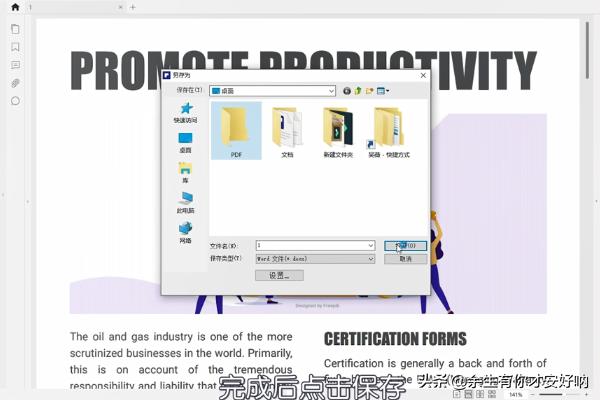Expand the 保存在 location dropdown
600x400 pixels.
pos(331,91)
